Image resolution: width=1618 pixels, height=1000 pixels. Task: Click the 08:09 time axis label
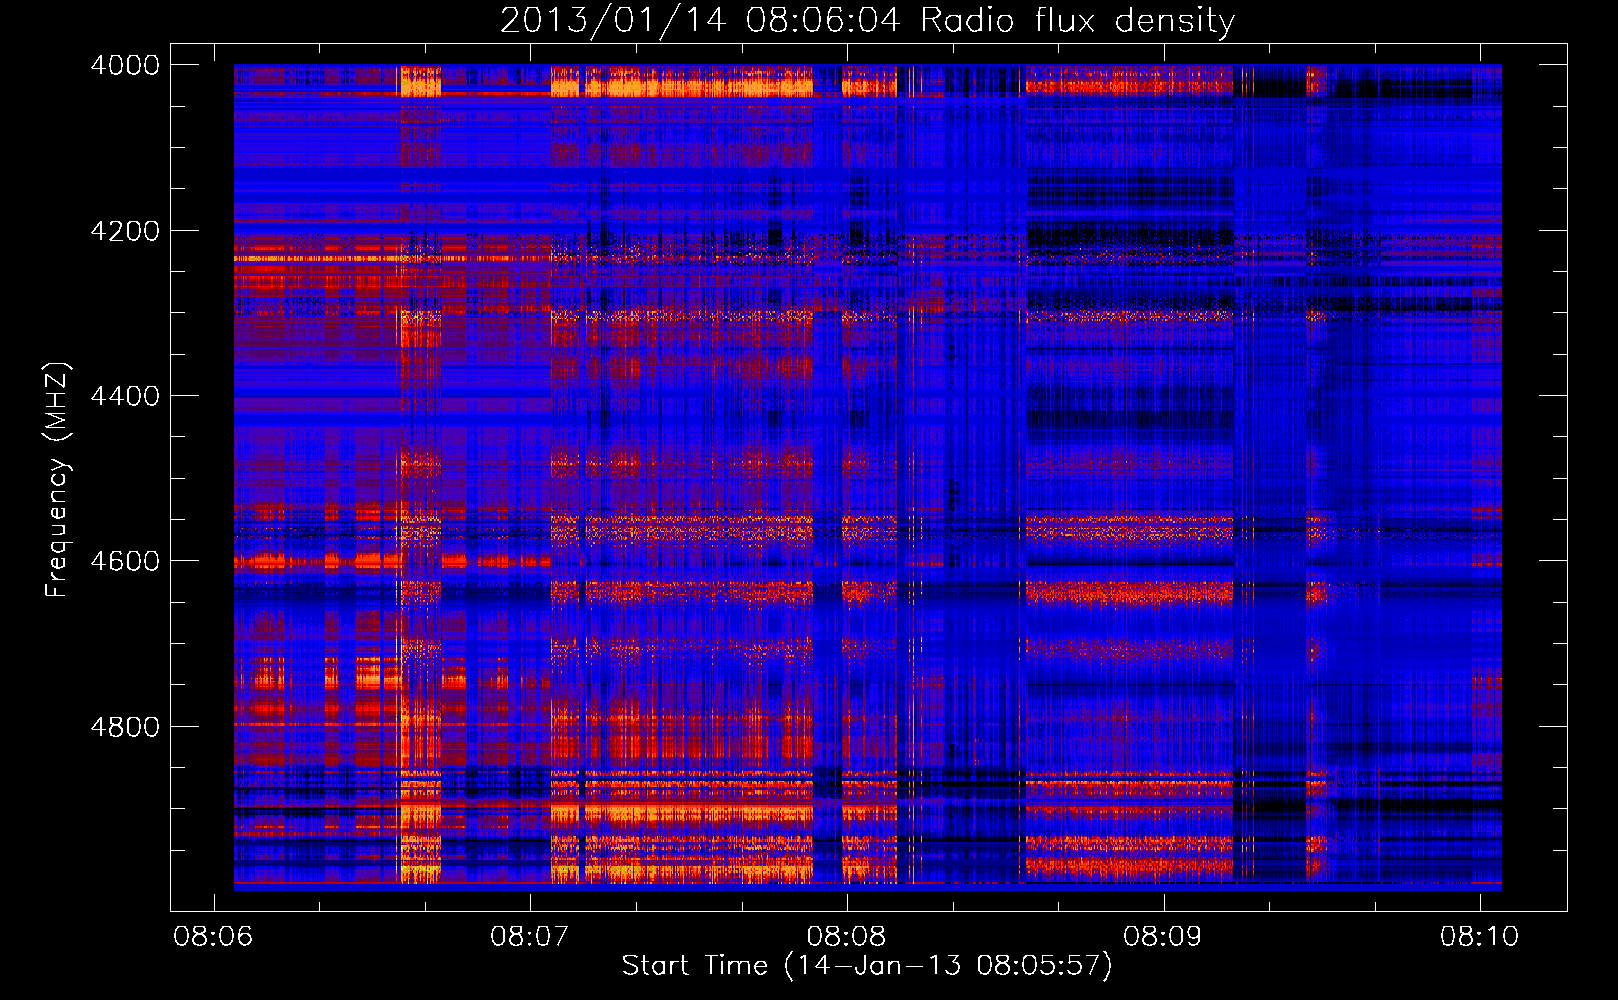point(1163,937)
